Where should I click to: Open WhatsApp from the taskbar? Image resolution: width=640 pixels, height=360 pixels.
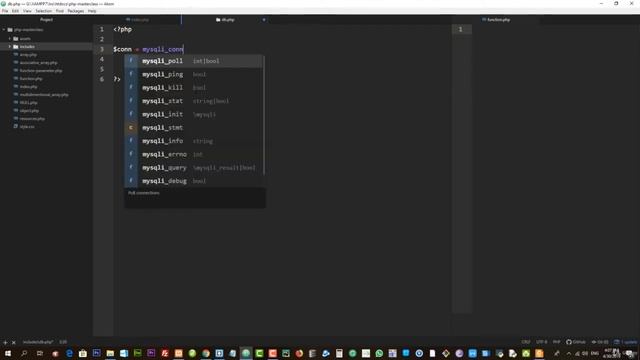click(379, 353)
